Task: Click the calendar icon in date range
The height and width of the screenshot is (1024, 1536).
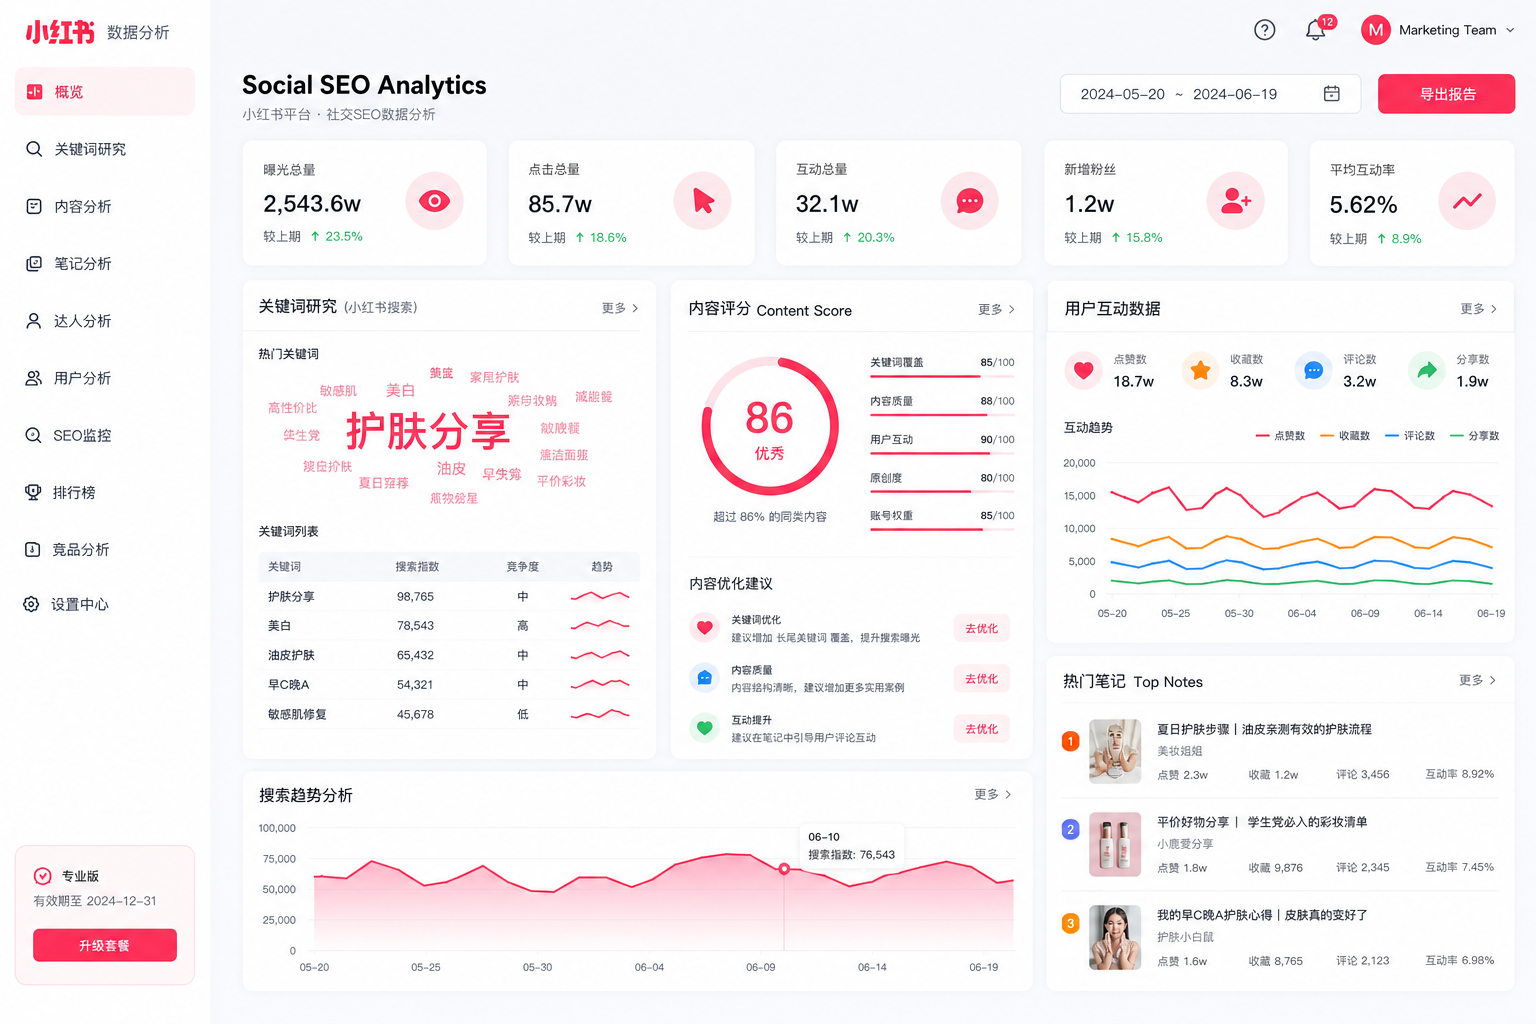Action: point(1332,93)
